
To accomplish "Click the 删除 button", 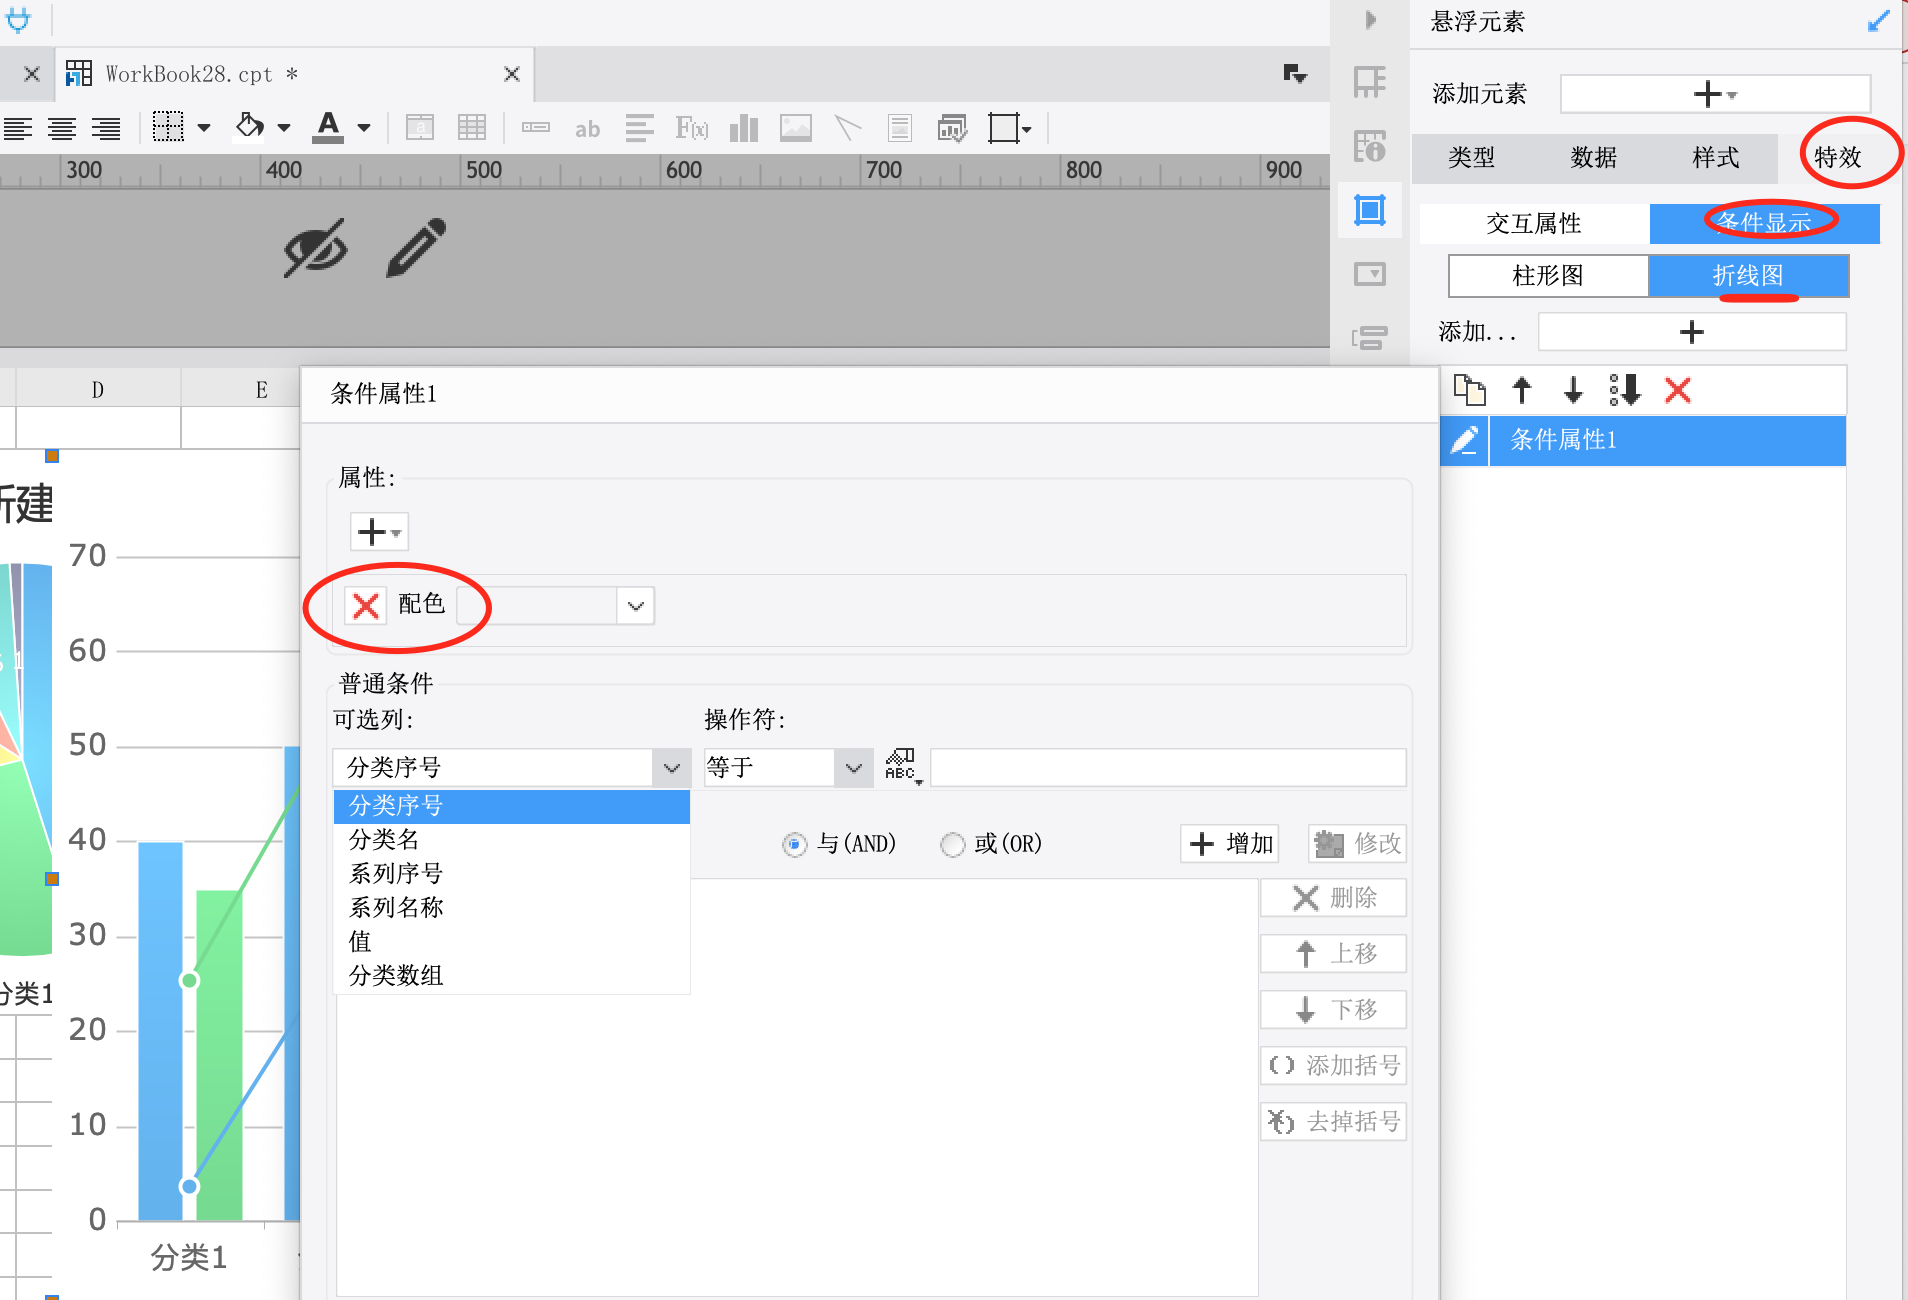I will pyautogui.click(x=1334, y=898).
